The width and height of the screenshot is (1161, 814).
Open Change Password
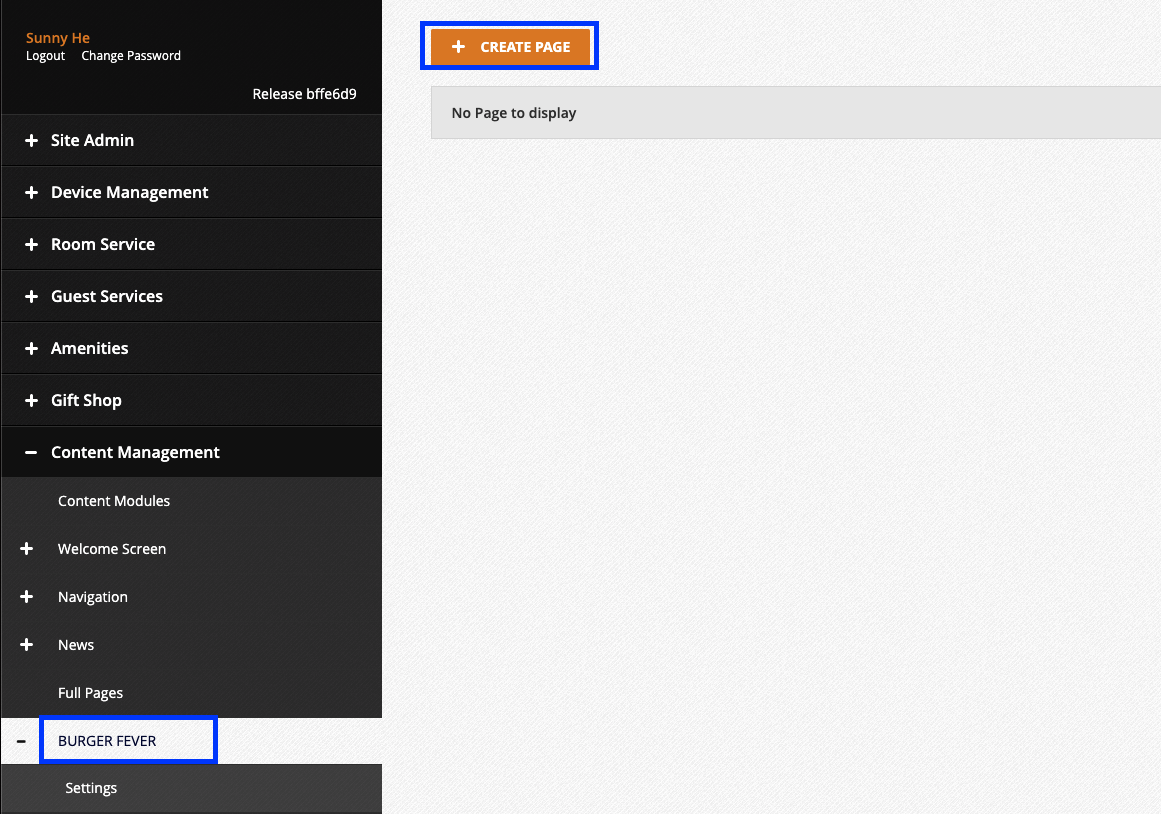[x=130, y=56]
